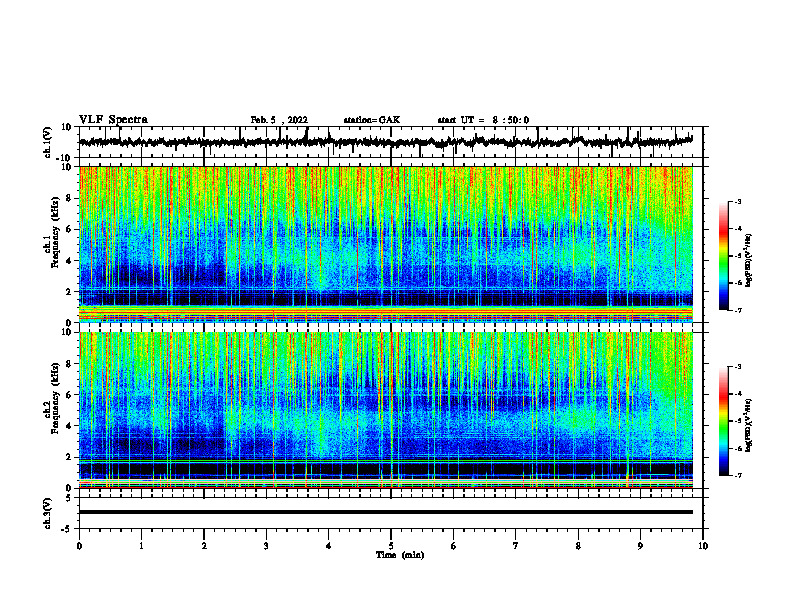Click the log(PSD) label beside ch.2 color bar
Screen dimensions: 792x612
(749, 425)
